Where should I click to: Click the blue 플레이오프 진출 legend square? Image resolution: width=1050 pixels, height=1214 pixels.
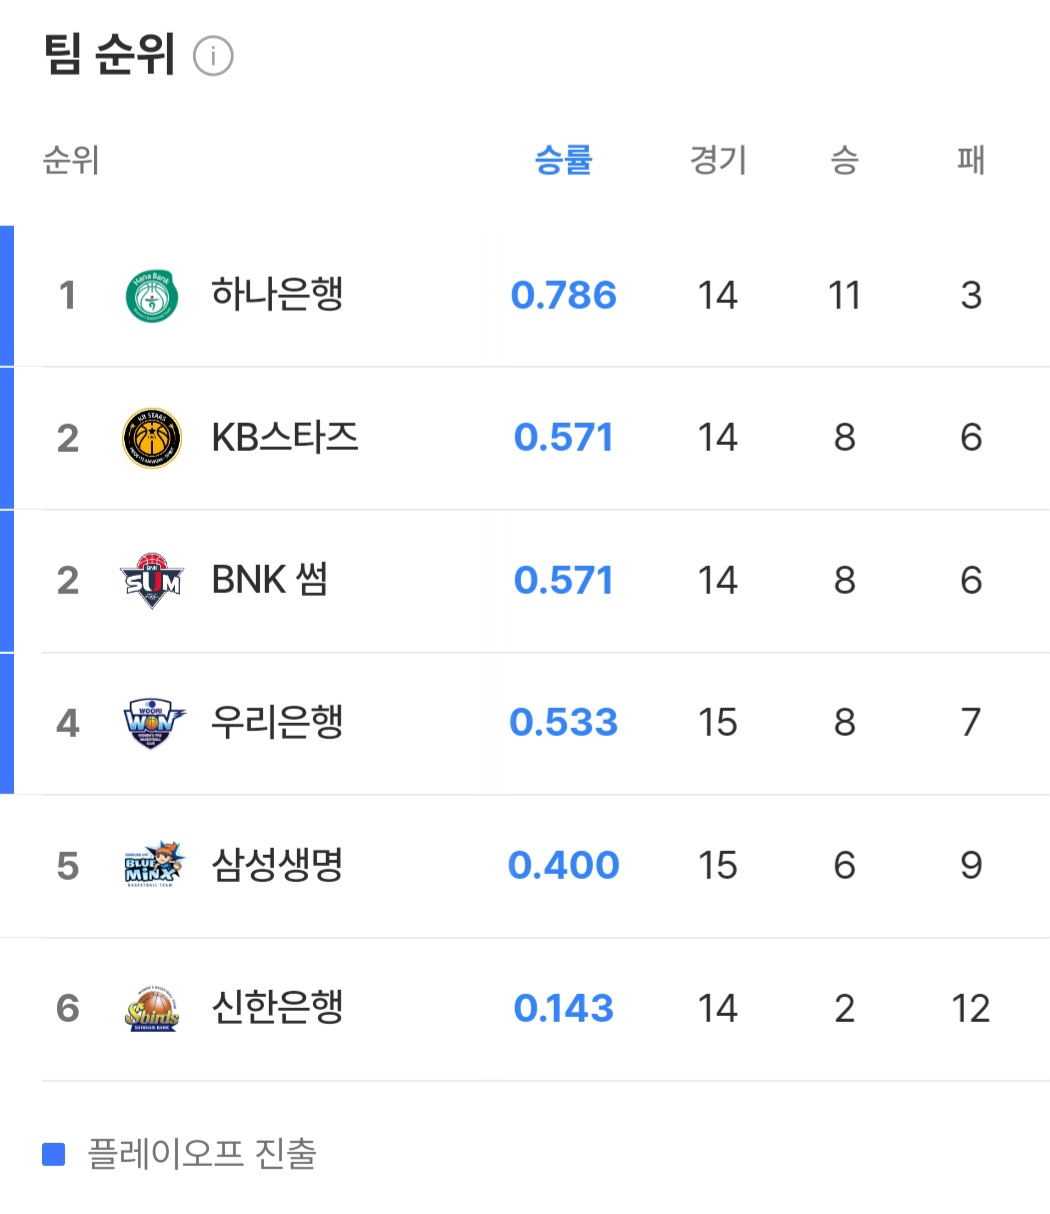point(53,1154)
